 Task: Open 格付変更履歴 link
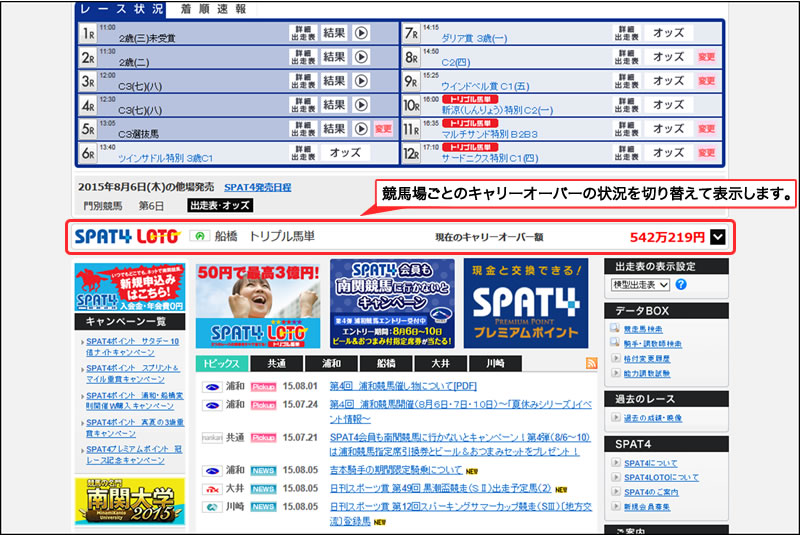click(x=646, y=359)
